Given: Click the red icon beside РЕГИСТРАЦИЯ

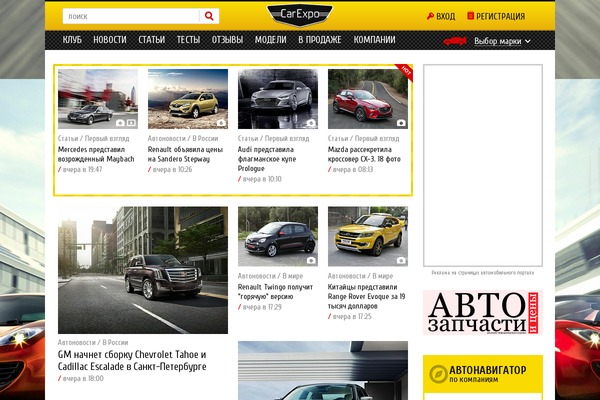Looking at the screenshot, I should 470,16.
